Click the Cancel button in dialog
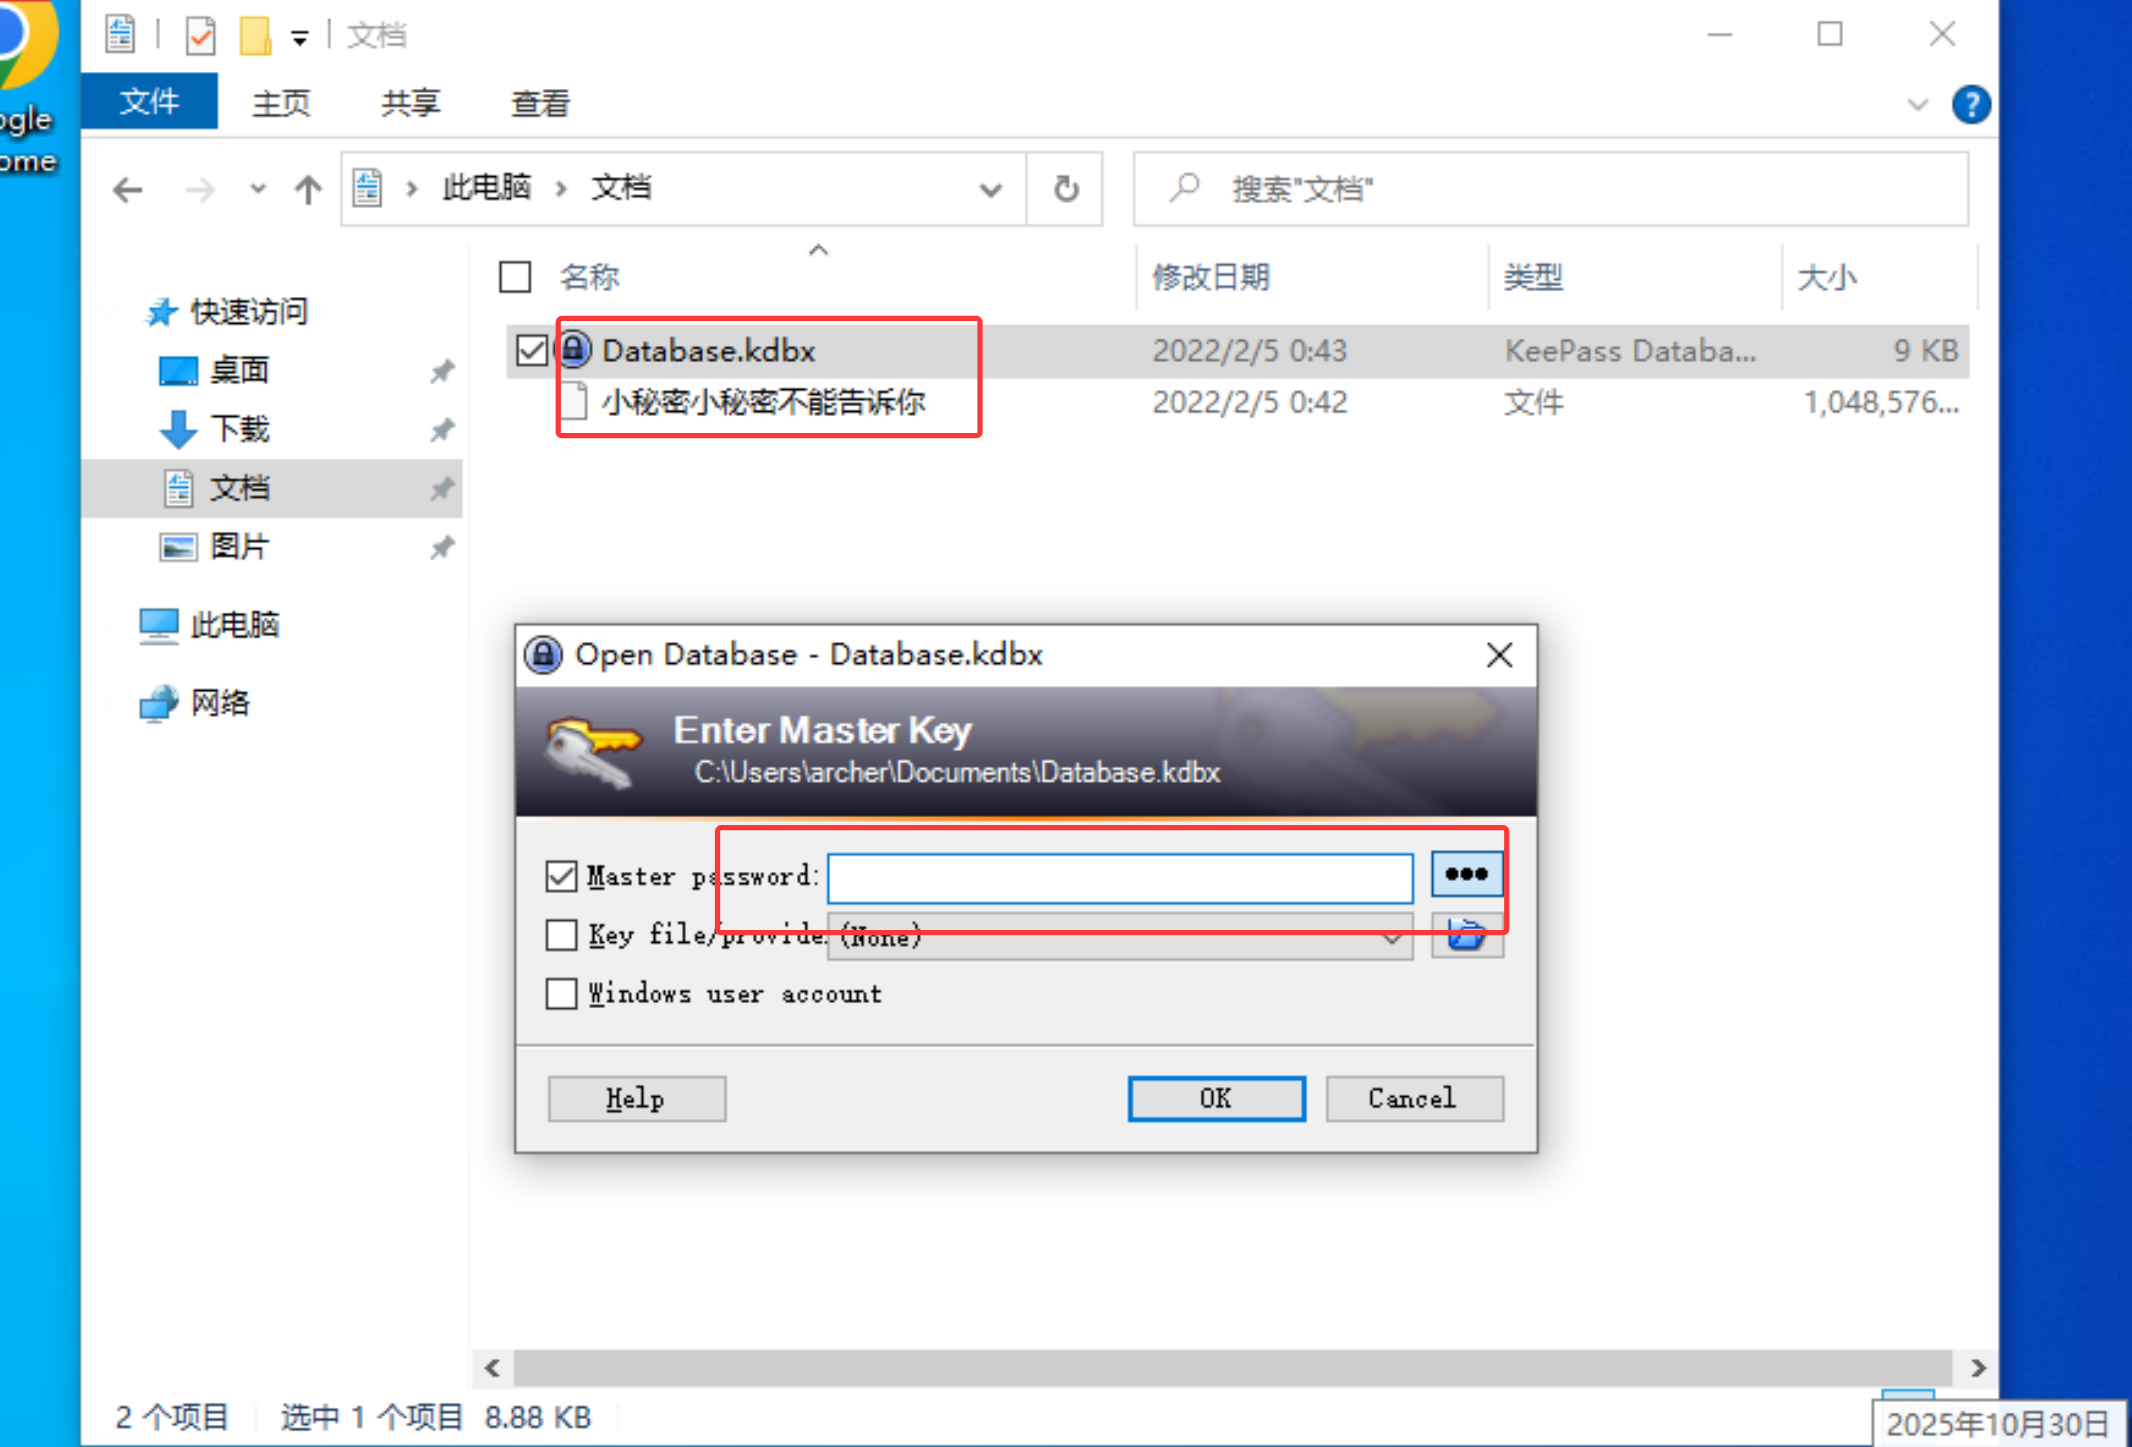 pyautogui.click(x=1414, y=1098)
